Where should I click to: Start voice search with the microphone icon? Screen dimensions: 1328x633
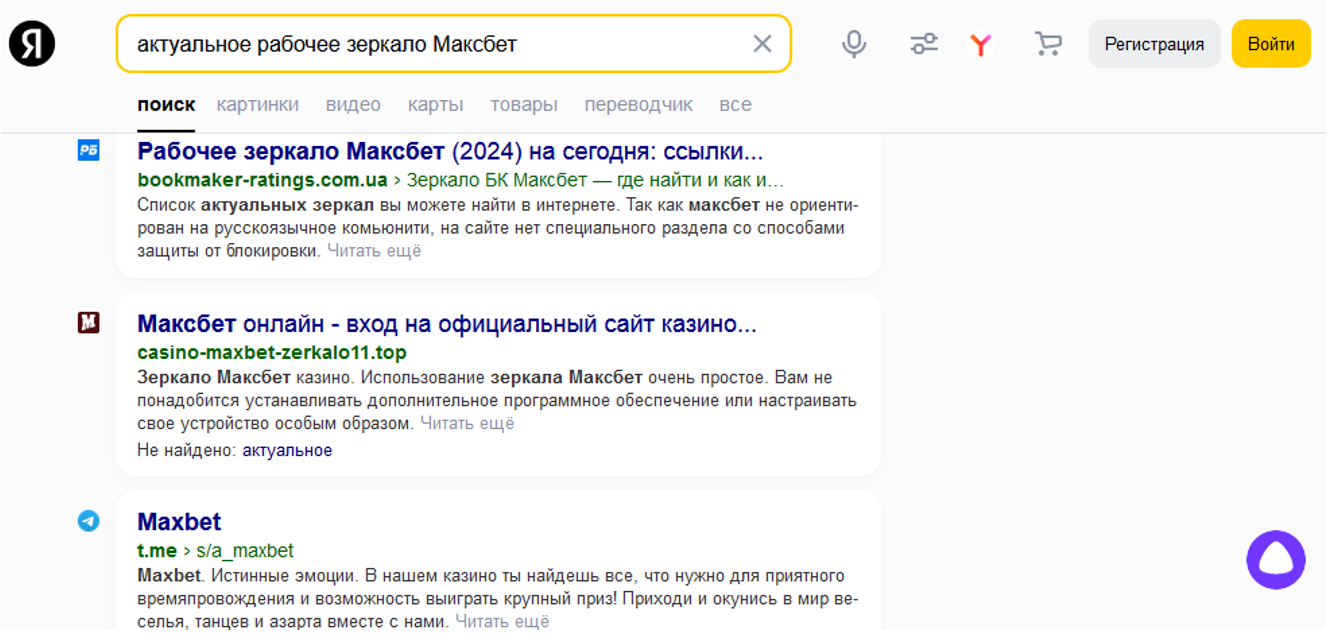(x=853, y=44)
